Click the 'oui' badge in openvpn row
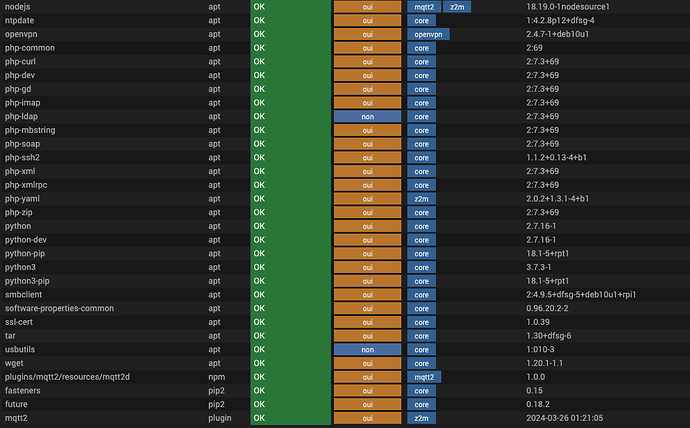This screenshot has width=690, height=428. [367, 34]
